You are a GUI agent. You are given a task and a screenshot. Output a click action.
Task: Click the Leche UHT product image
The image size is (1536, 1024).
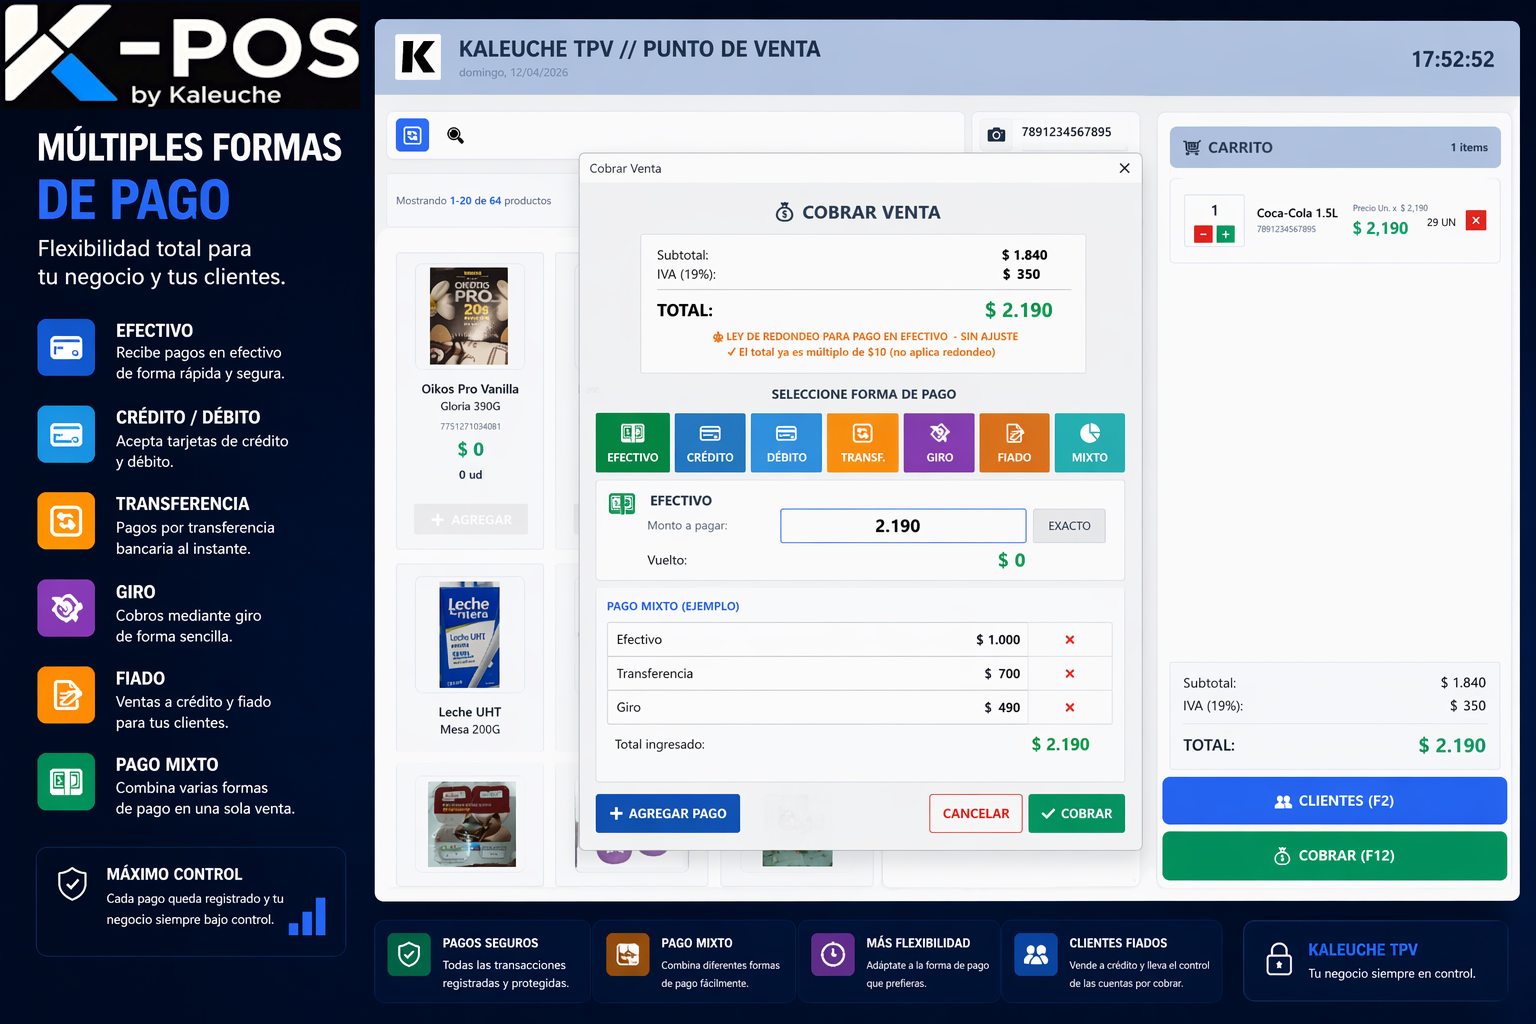pyautogui.click(x=469, y=636)
